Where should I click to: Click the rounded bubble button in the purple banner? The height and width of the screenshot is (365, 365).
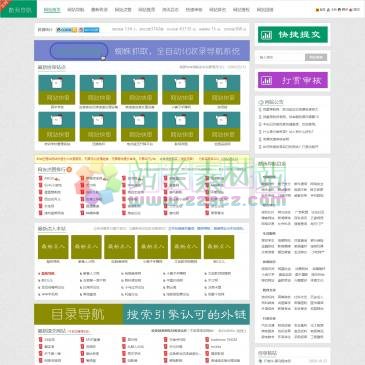click(x=79, y=51)
